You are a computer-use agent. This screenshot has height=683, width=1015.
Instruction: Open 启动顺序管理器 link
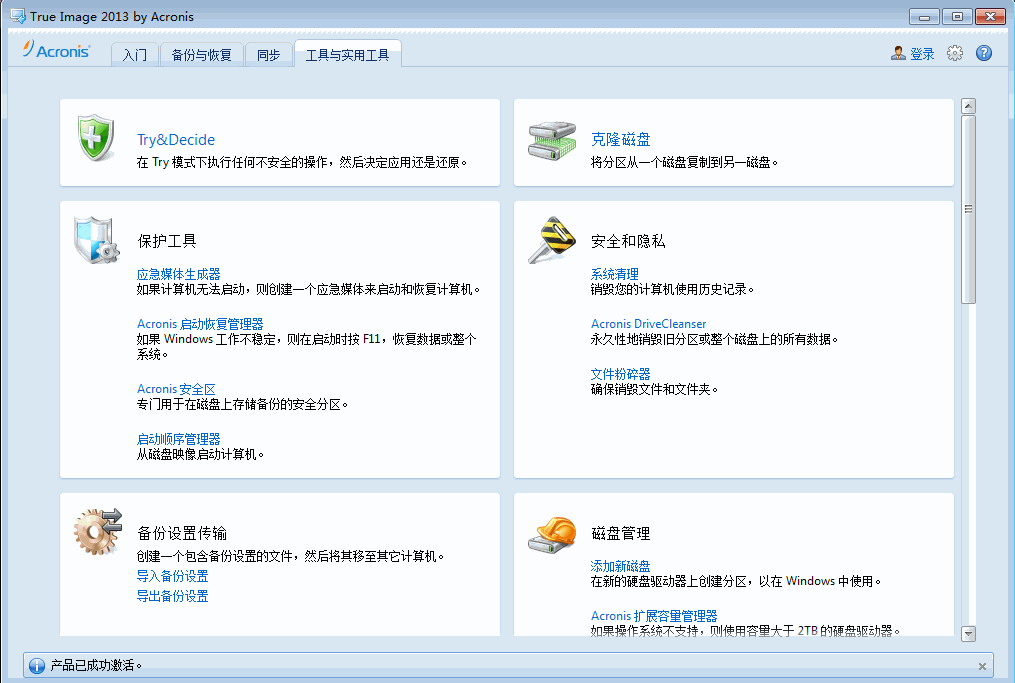coord(179,439)
